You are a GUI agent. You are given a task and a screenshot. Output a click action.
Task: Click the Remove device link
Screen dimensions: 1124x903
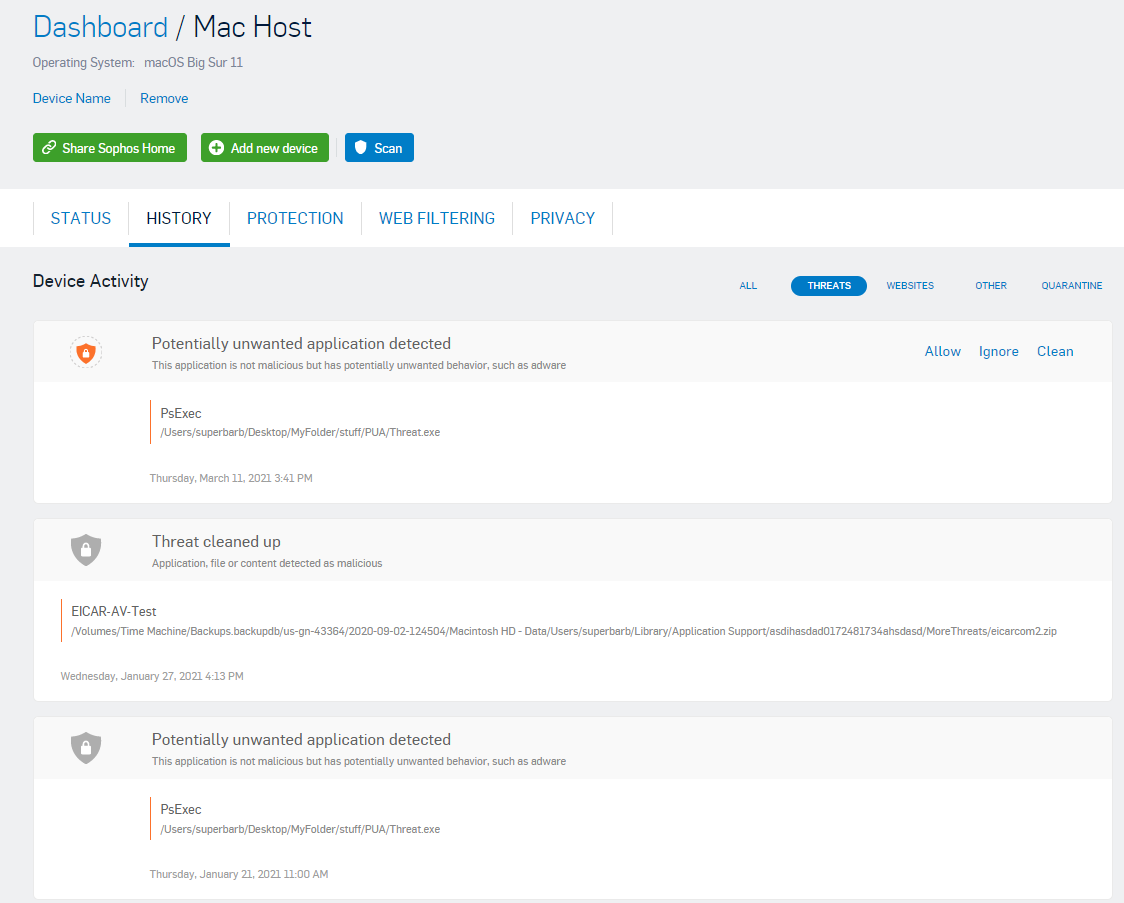click(x=164, y=98)
